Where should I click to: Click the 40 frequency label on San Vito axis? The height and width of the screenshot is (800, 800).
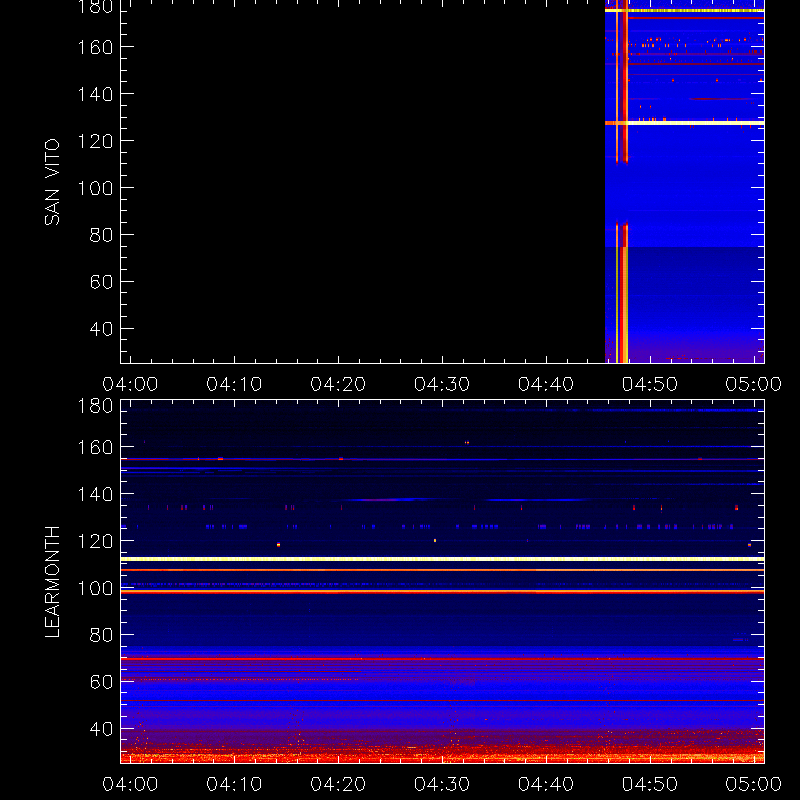coord(101,329)
